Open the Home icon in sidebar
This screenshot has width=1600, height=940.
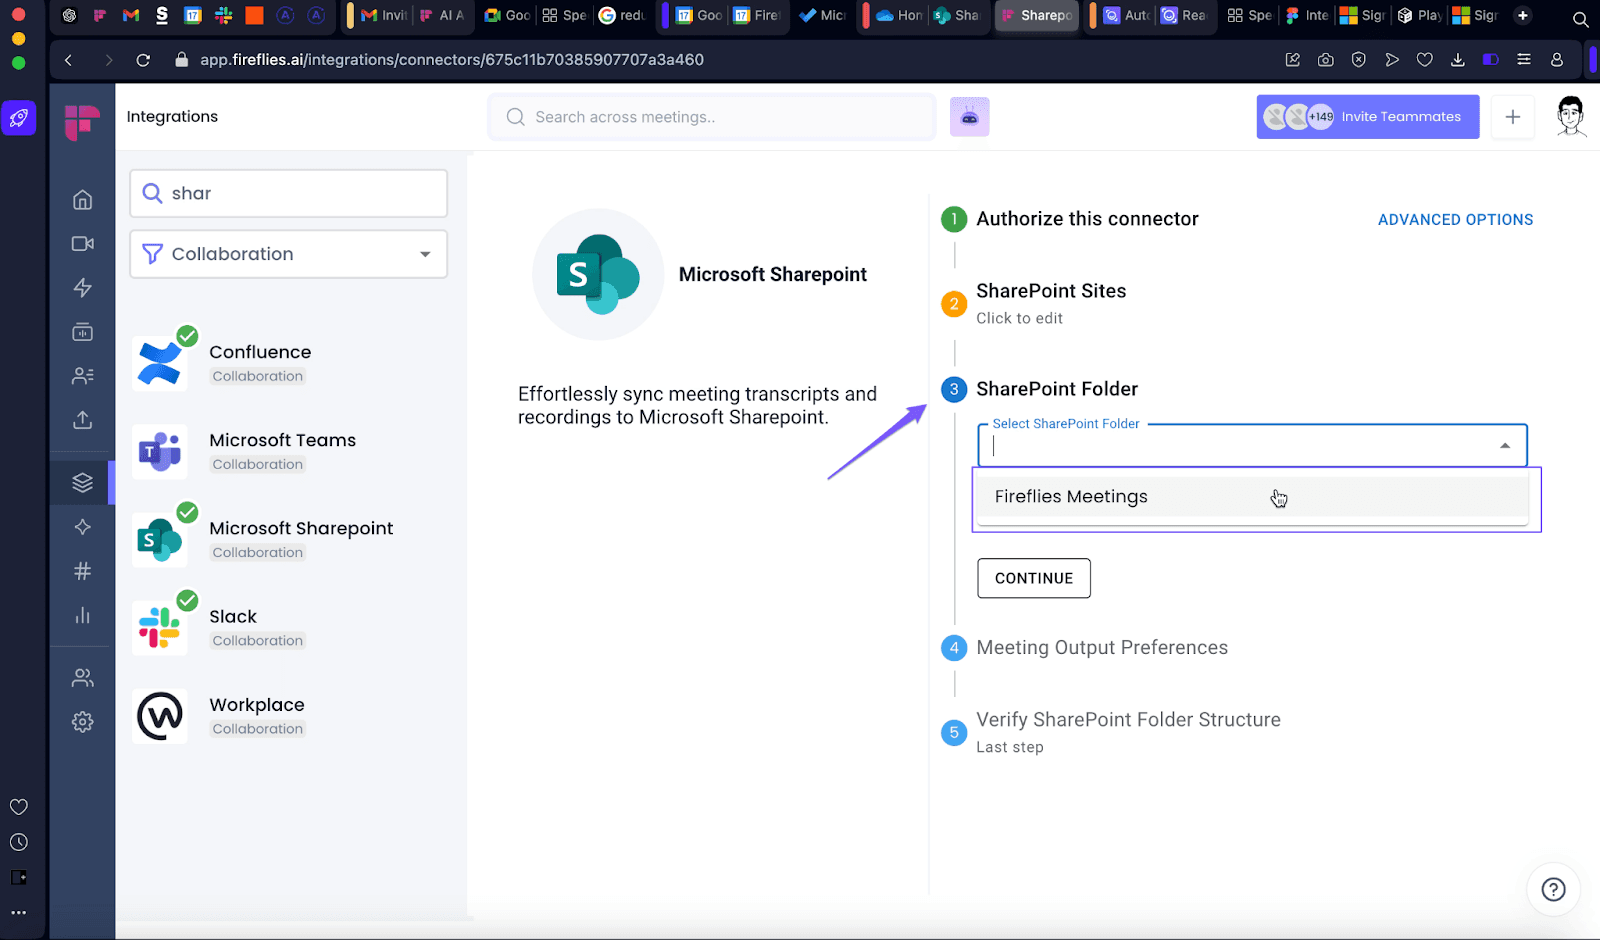click(83, 200)
